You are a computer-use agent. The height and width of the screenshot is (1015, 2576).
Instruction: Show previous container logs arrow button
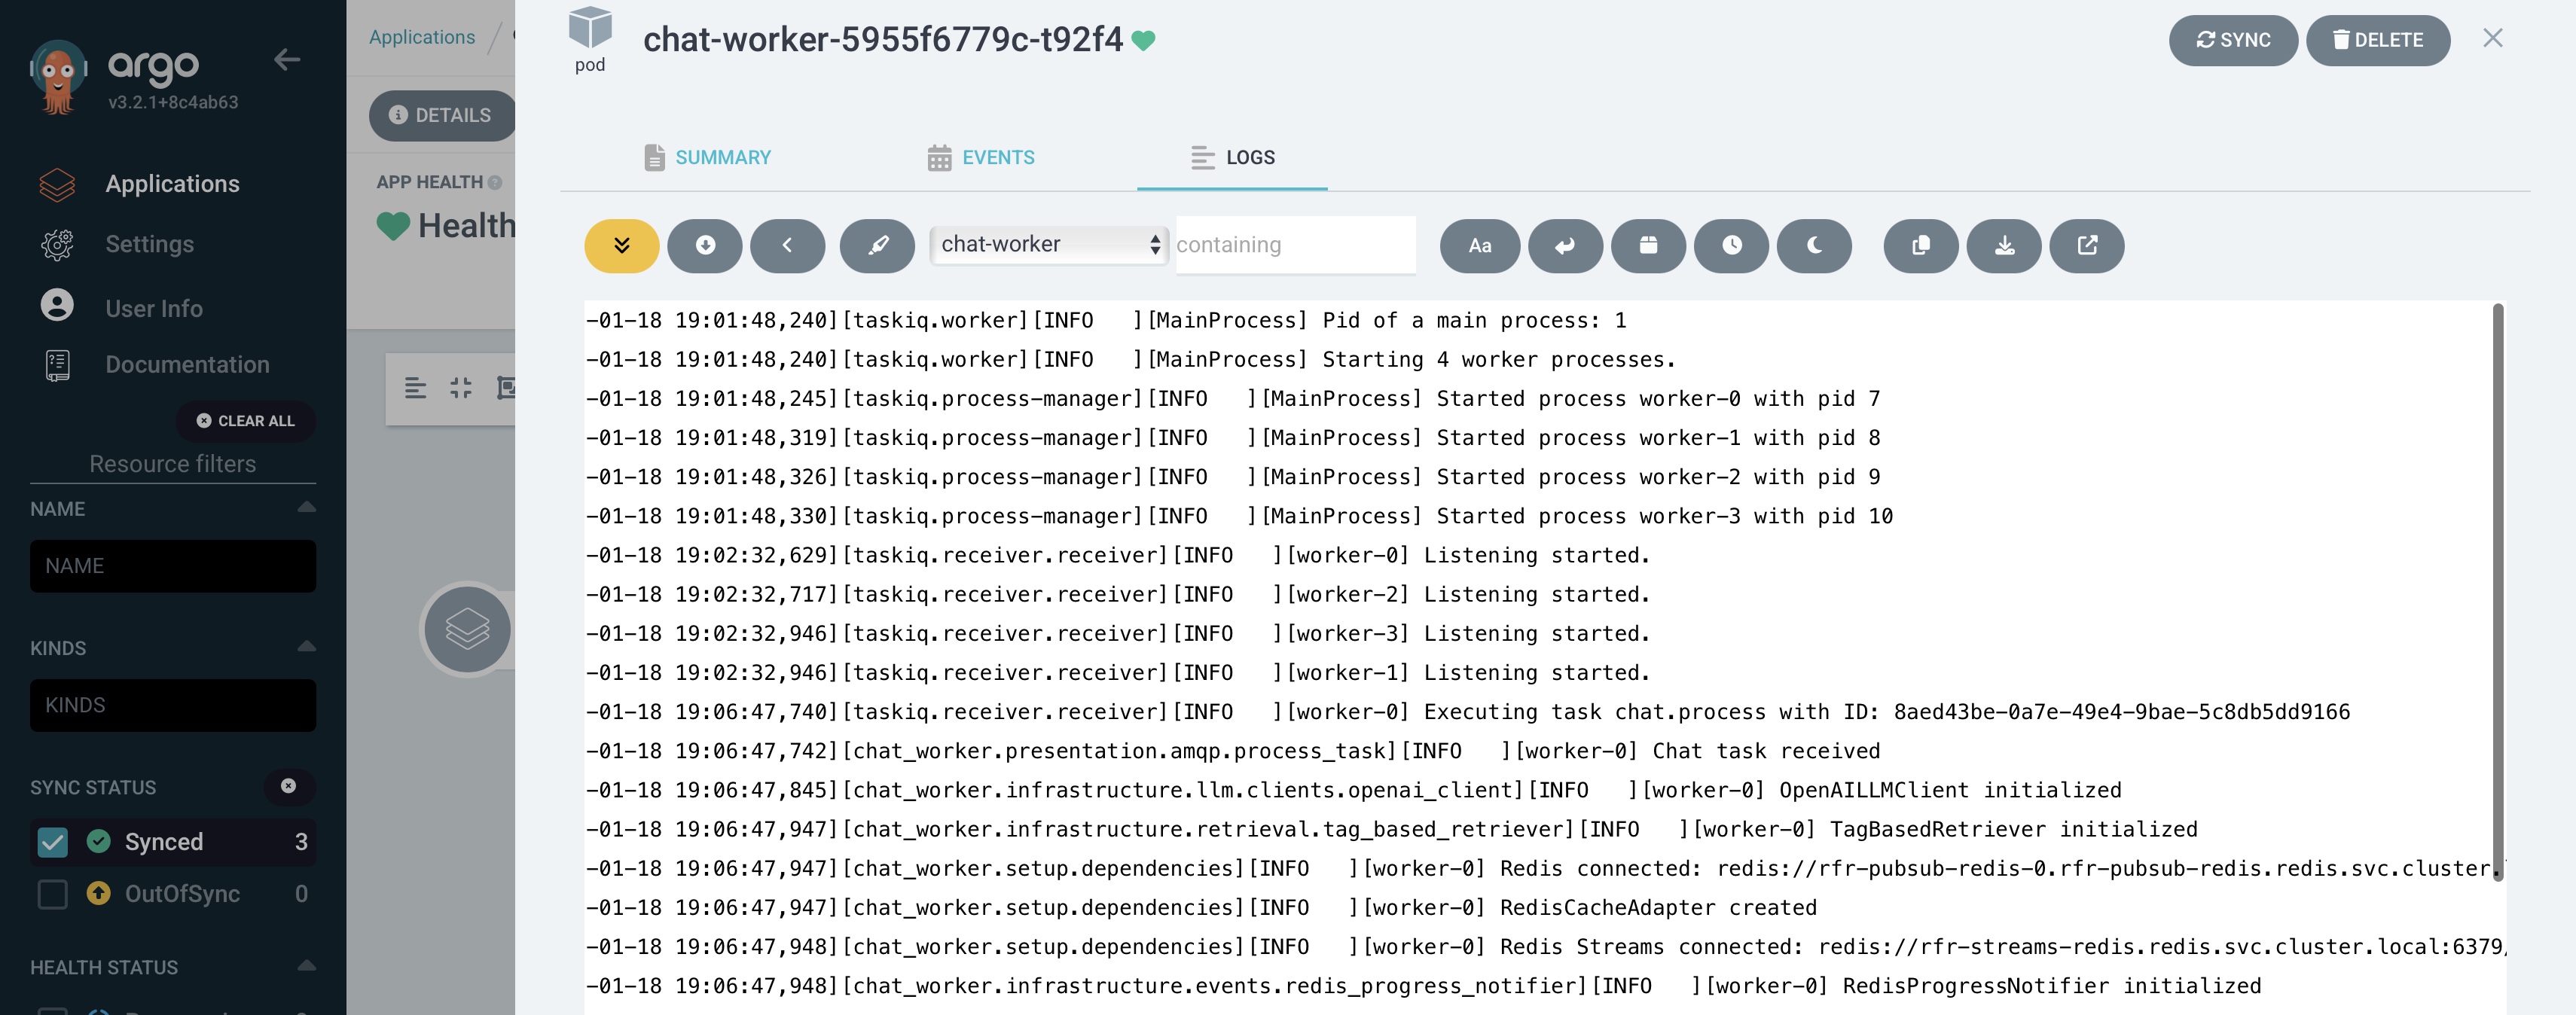[787, 246]
